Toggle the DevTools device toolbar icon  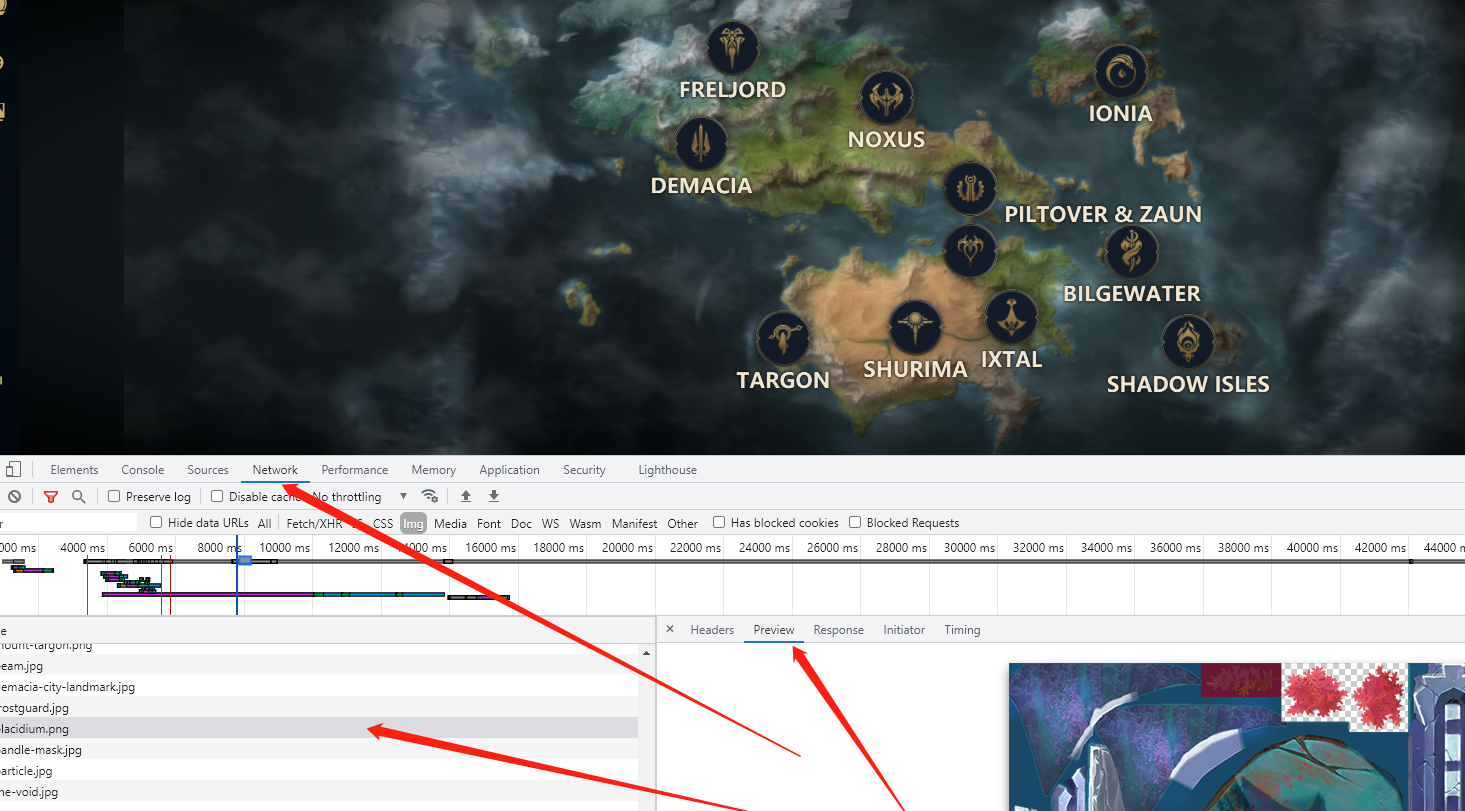[x=13, y=469]
